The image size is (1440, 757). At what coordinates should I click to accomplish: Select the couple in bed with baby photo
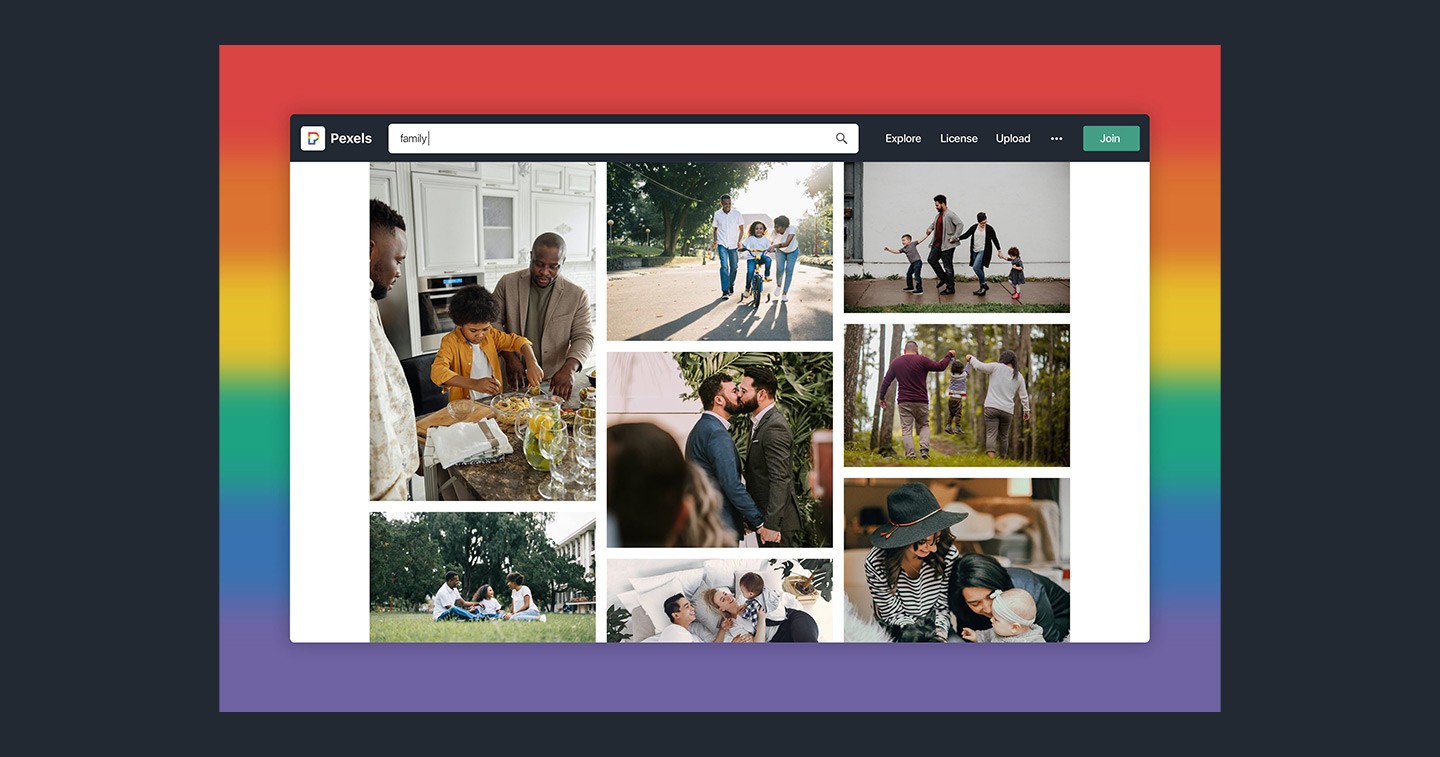point(719,600)
